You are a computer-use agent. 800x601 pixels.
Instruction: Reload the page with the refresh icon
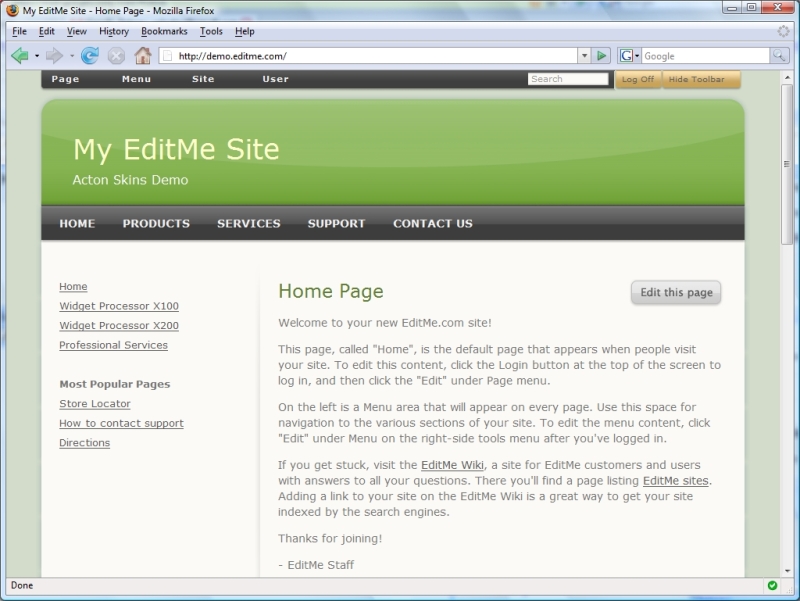90,55
